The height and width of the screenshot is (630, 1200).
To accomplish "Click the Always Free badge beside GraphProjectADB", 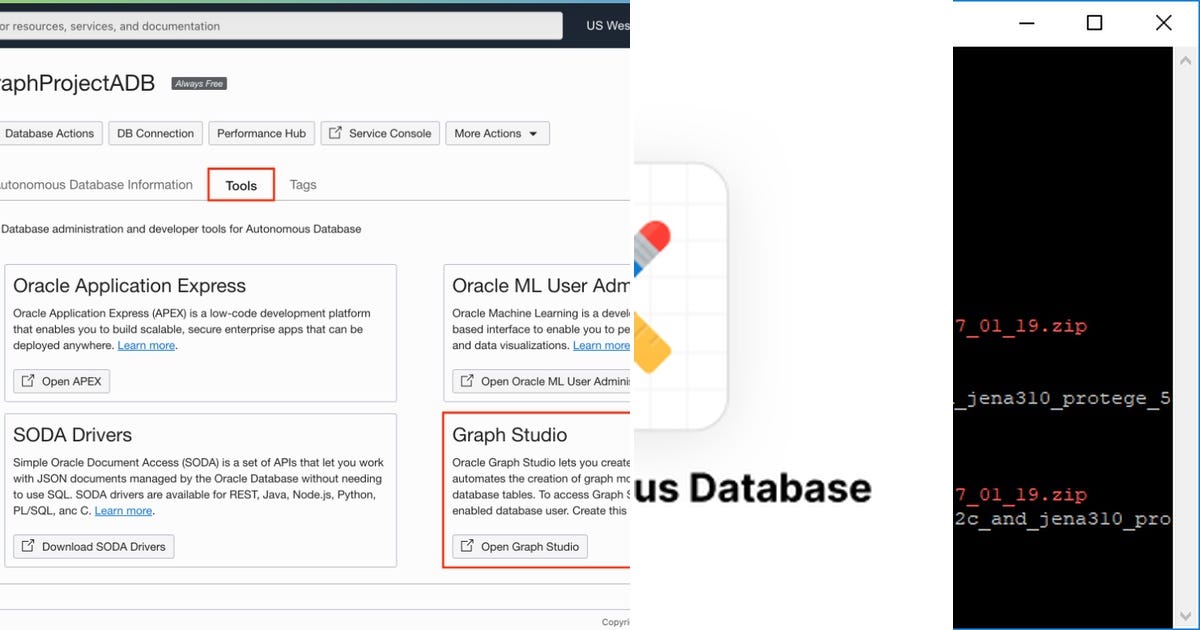I will (198, 83).
